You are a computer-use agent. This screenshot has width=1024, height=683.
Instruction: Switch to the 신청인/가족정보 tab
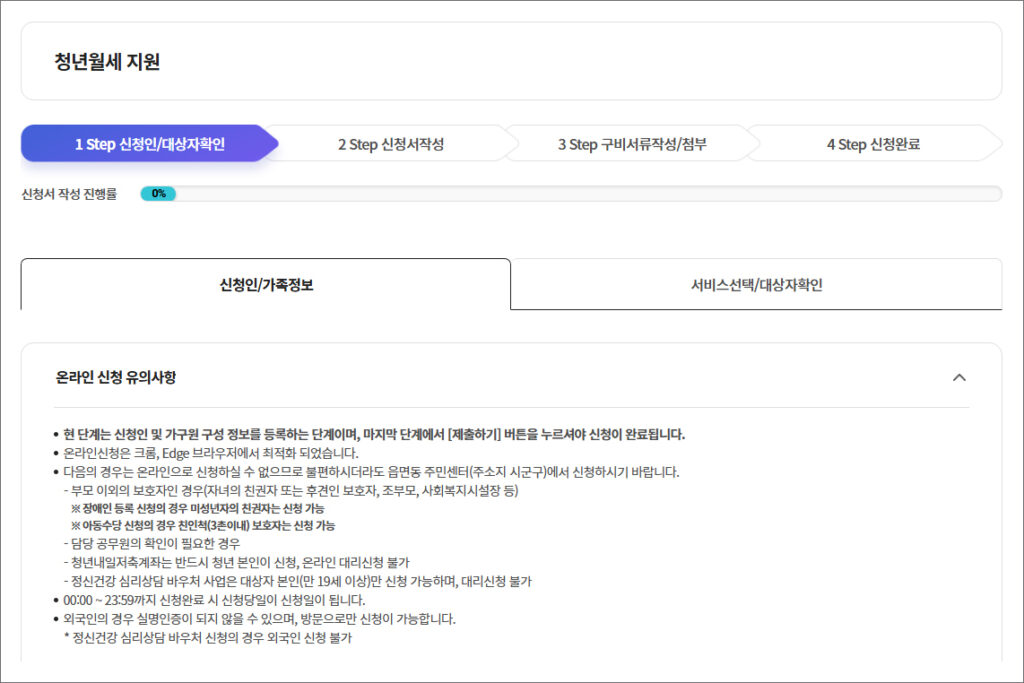click(266, 285)
